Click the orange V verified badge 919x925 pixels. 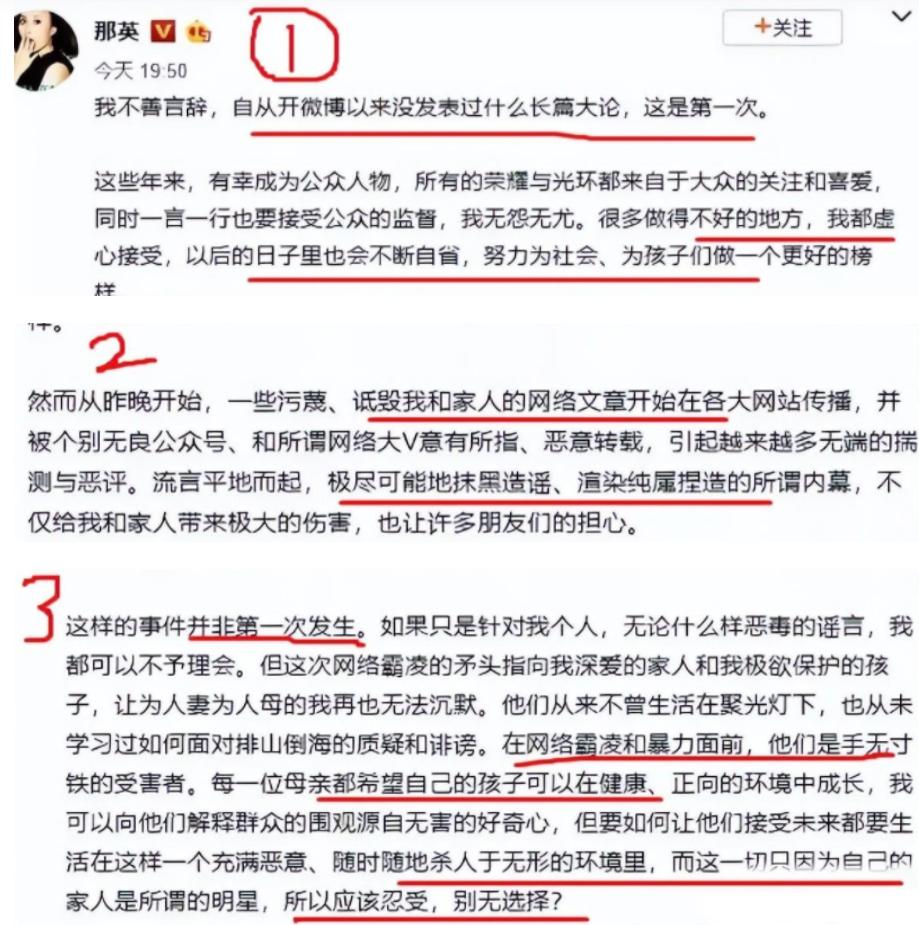point(163,31)
